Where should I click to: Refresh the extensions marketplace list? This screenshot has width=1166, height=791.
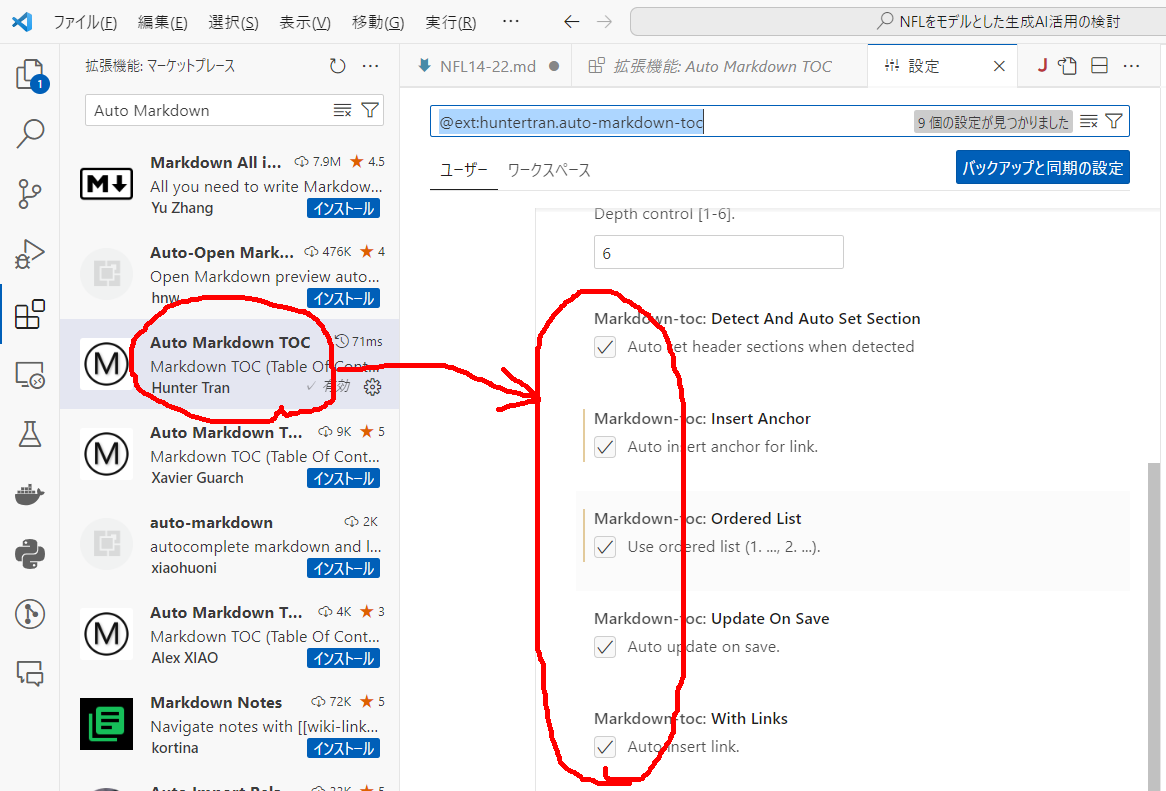pyautogui.click(x=337, y=66)
